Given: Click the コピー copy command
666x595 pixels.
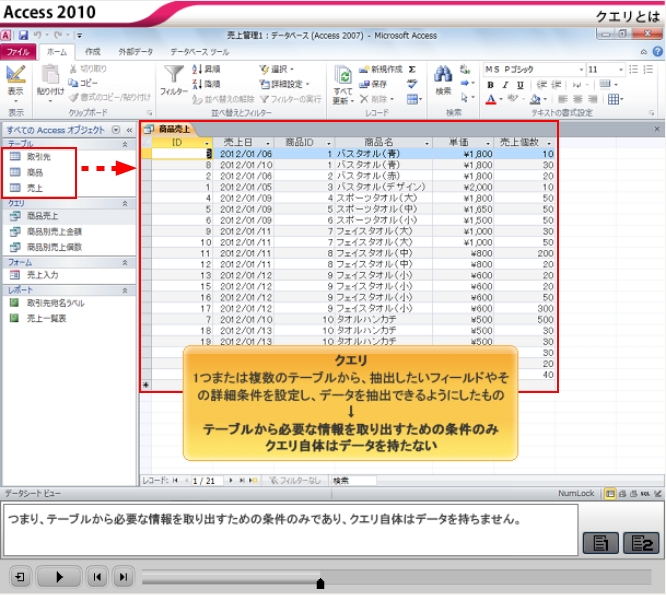Looking at the screenshot, I should pos(83,83).
